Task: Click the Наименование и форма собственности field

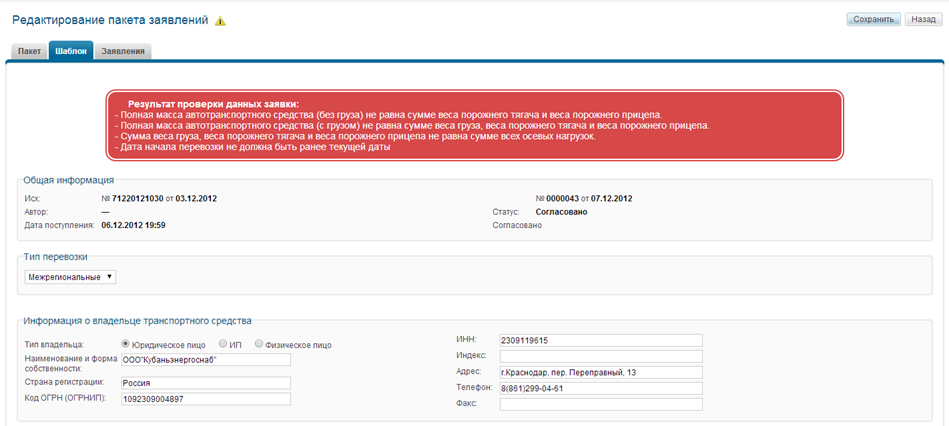Action: [204, 360]
